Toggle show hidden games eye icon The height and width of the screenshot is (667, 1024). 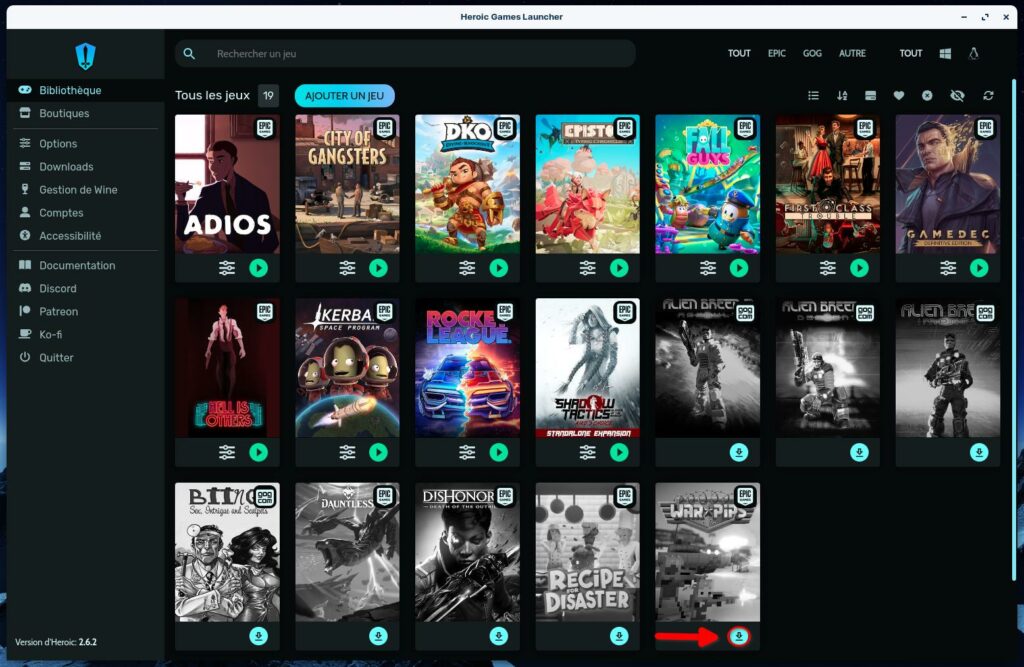click(957, 96)
